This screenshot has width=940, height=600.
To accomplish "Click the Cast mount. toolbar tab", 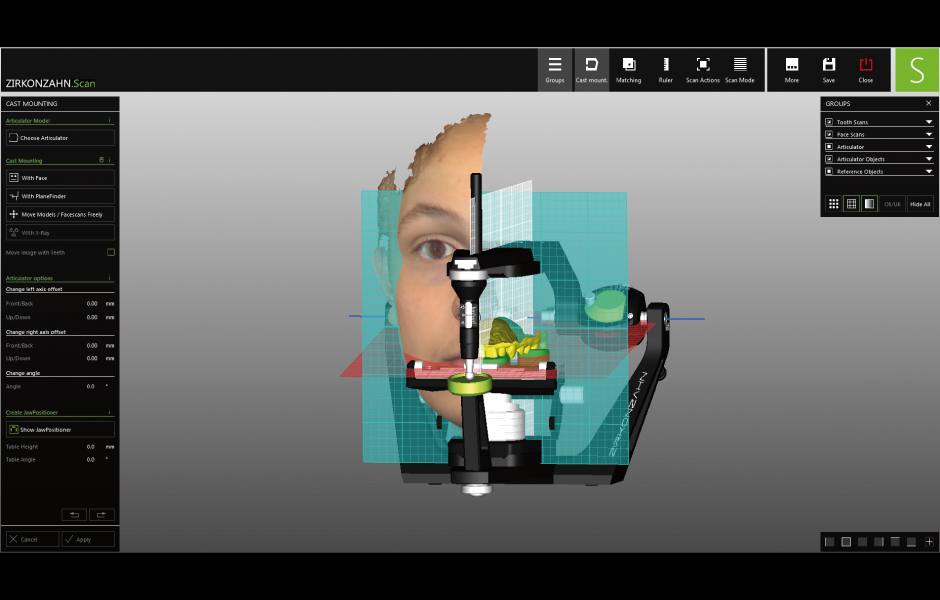I will click(591, 69).
